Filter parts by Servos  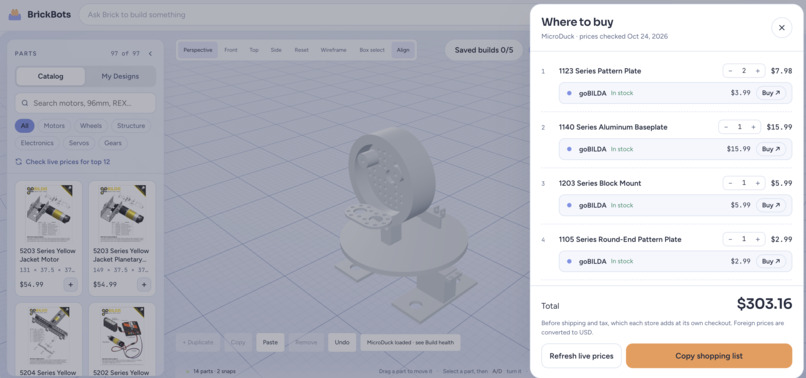point(79,143)
